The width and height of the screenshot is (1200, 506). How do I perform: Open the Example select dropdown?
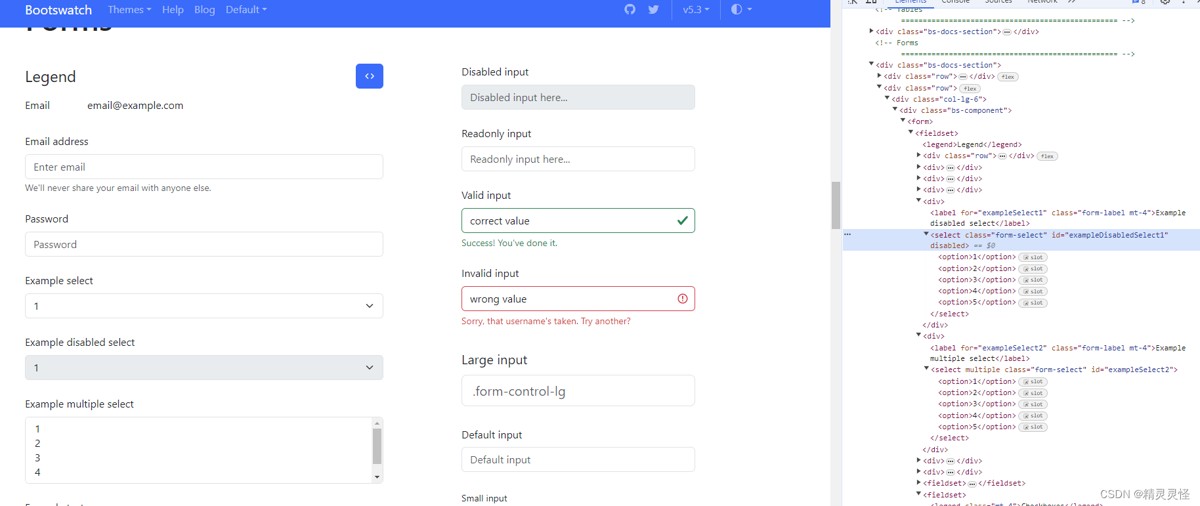coord(204,306)
